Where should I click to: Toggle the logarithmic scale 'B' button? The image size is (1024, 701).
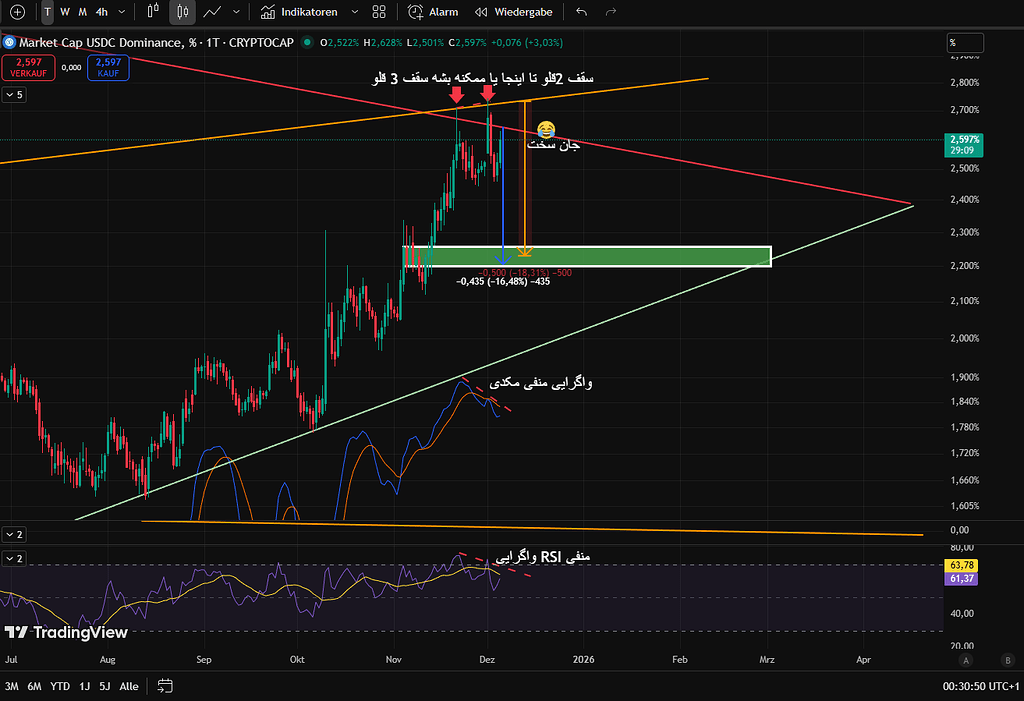[x=1006, y=660]
